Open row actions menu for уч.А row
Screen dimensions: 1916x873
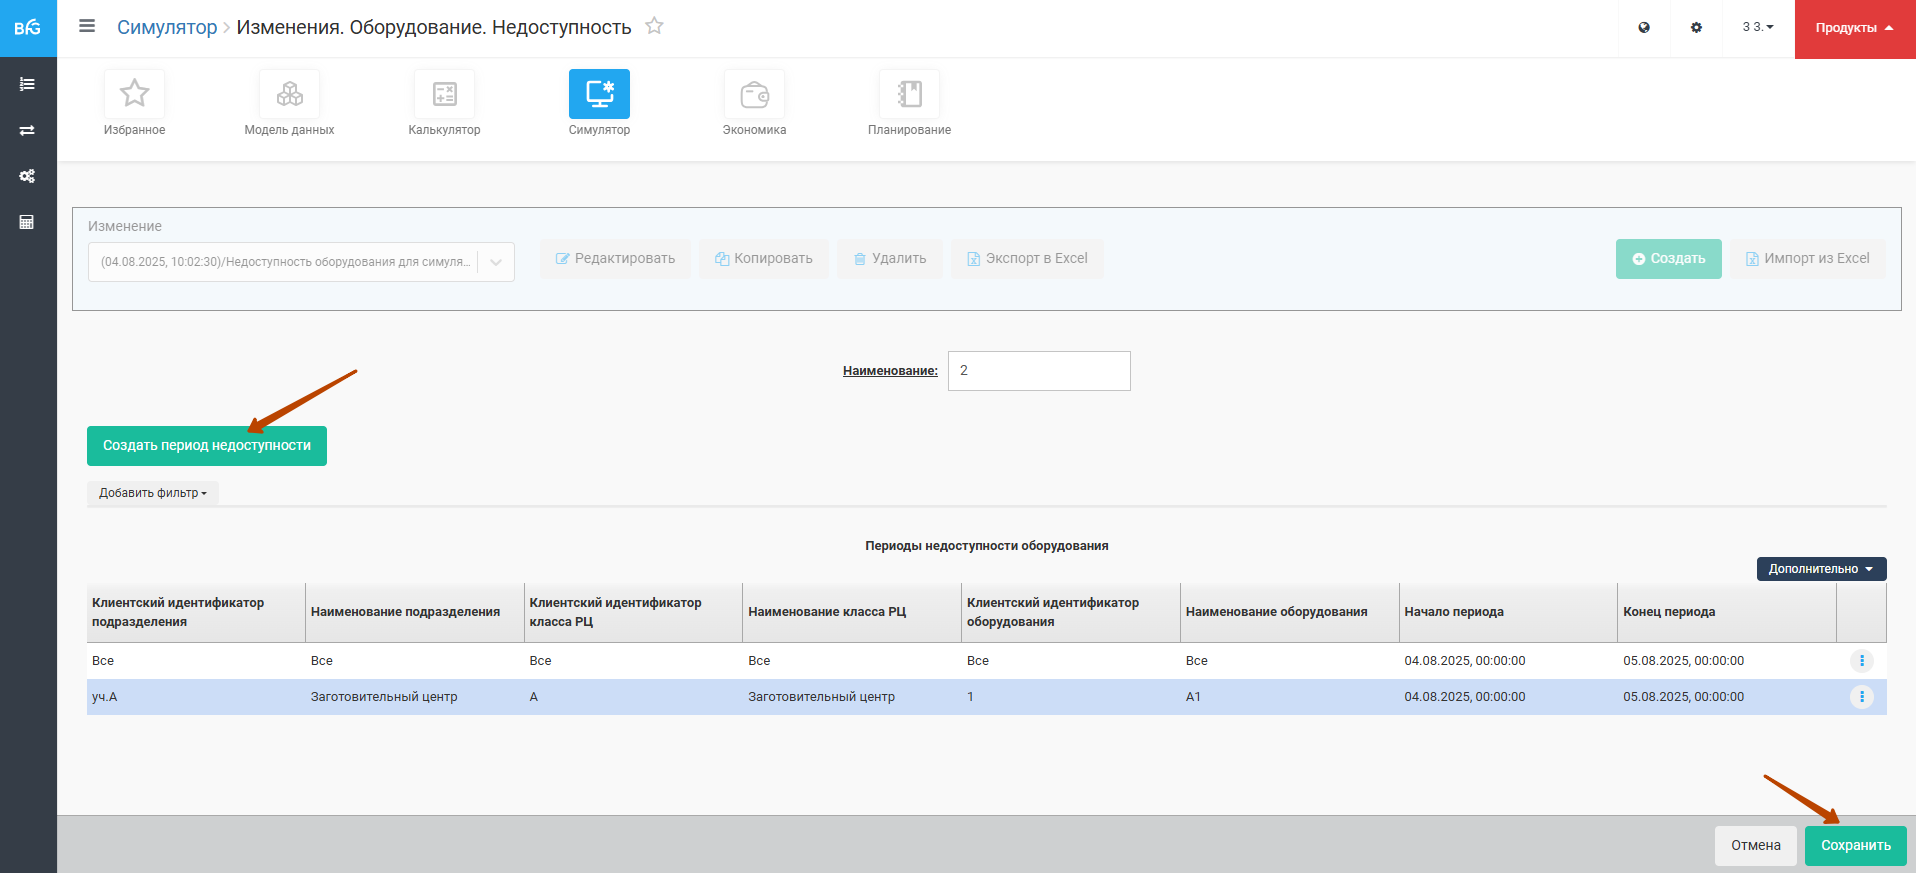1861,697
